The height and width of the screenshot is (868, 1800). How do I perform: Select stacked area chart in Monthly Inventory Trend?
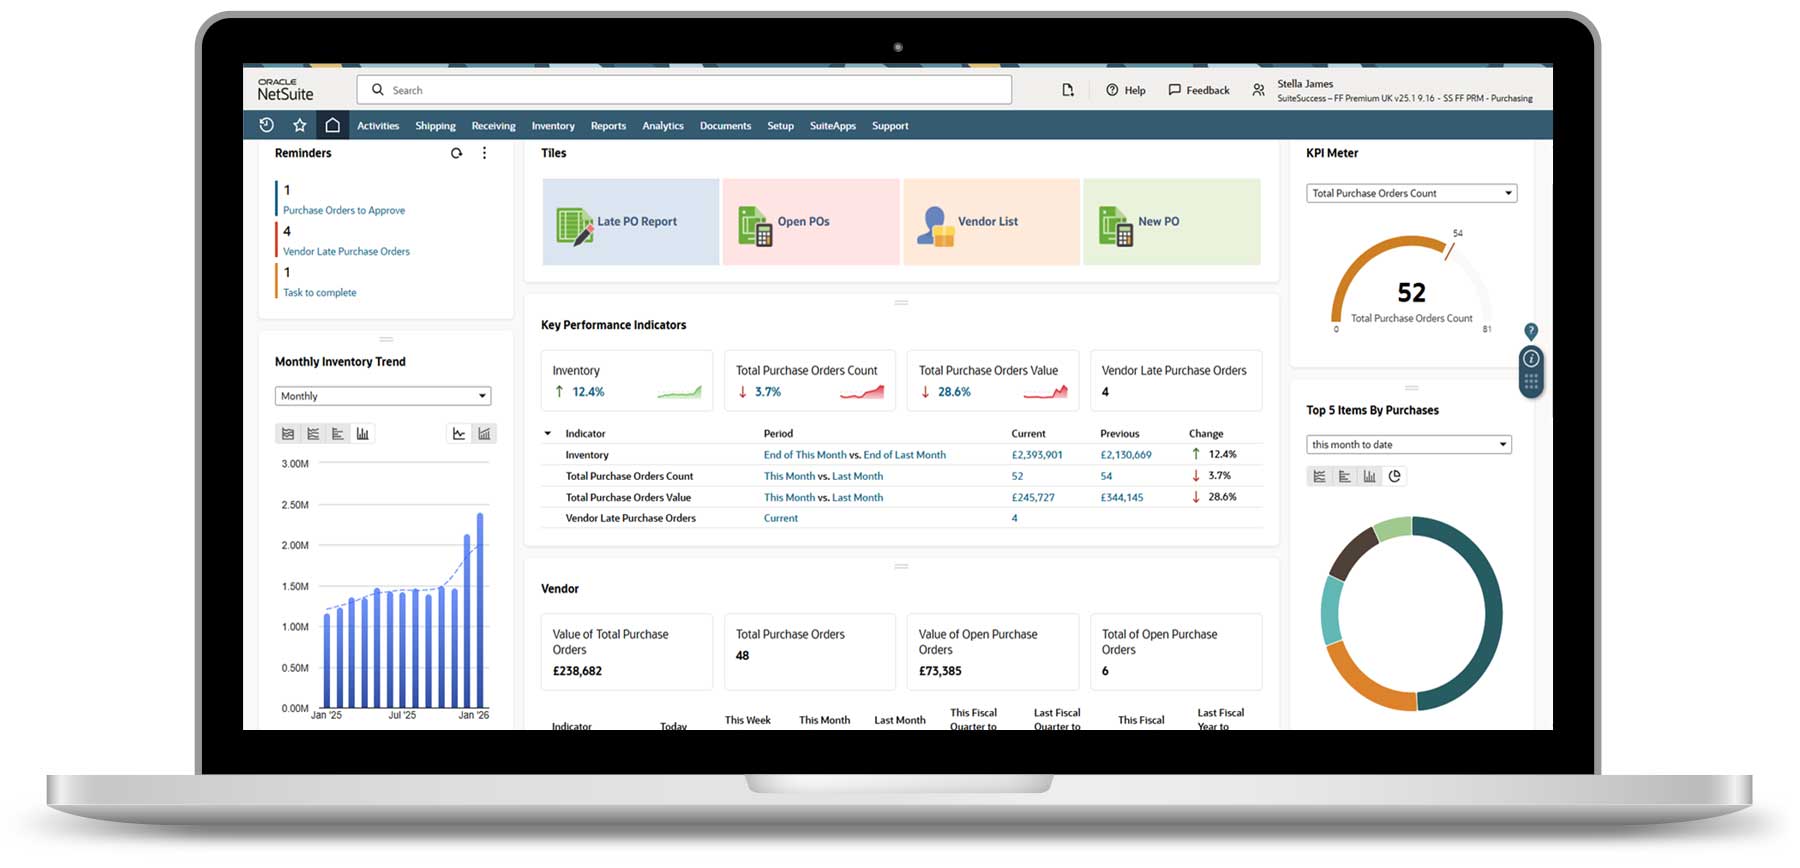(x=288, y=433)
